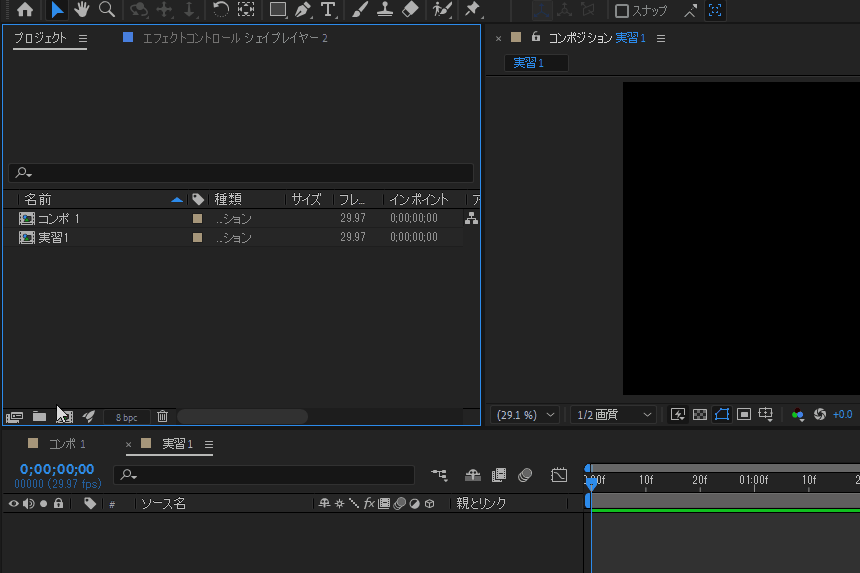
Task: Reset exposure in the composition viewer
Action: (820, 415)
